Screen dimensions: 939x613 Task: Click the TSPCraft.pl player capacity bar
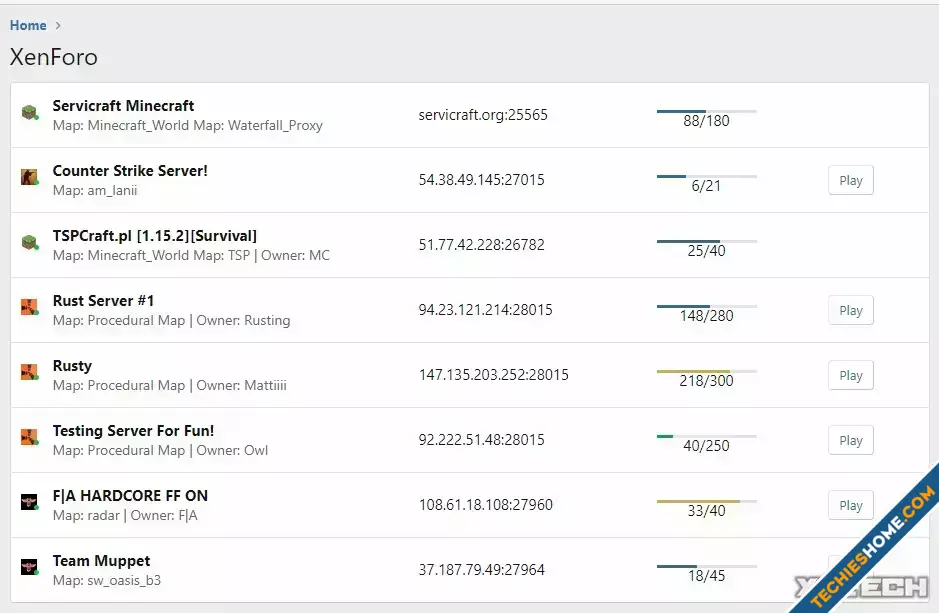[707, 241]
